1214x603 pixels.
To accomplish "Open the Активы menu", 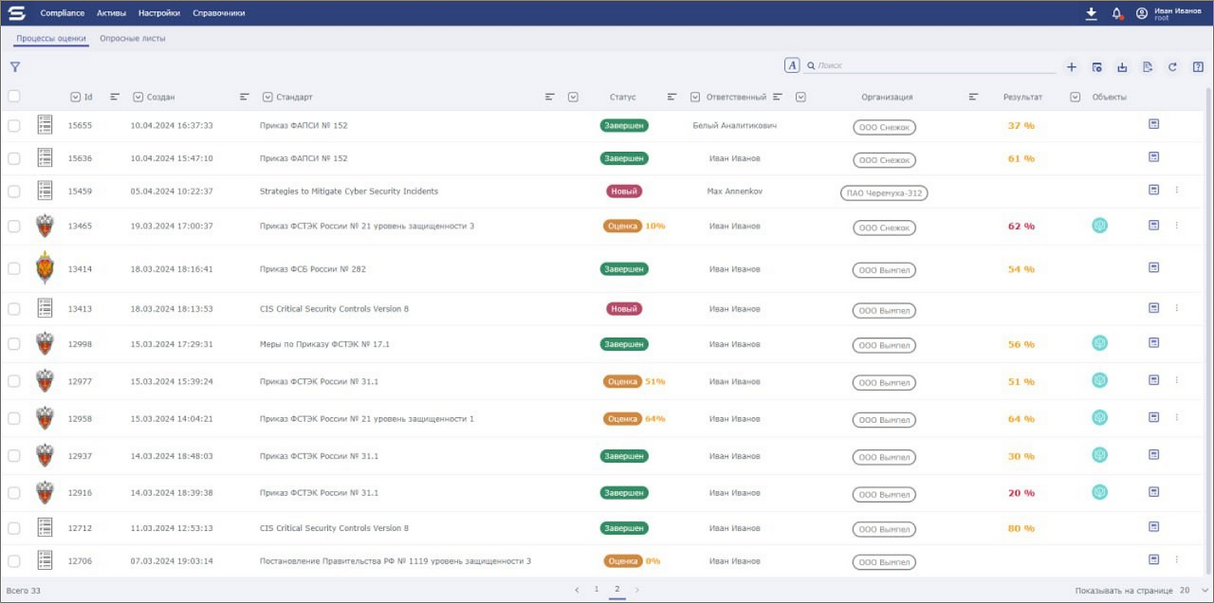I will 111,14.
